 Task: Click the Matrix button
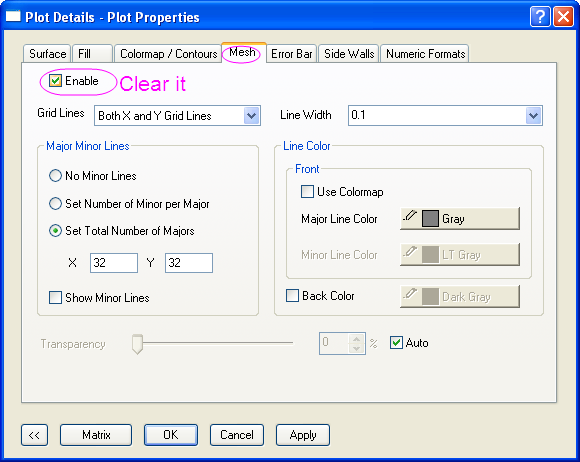[96, 435]
